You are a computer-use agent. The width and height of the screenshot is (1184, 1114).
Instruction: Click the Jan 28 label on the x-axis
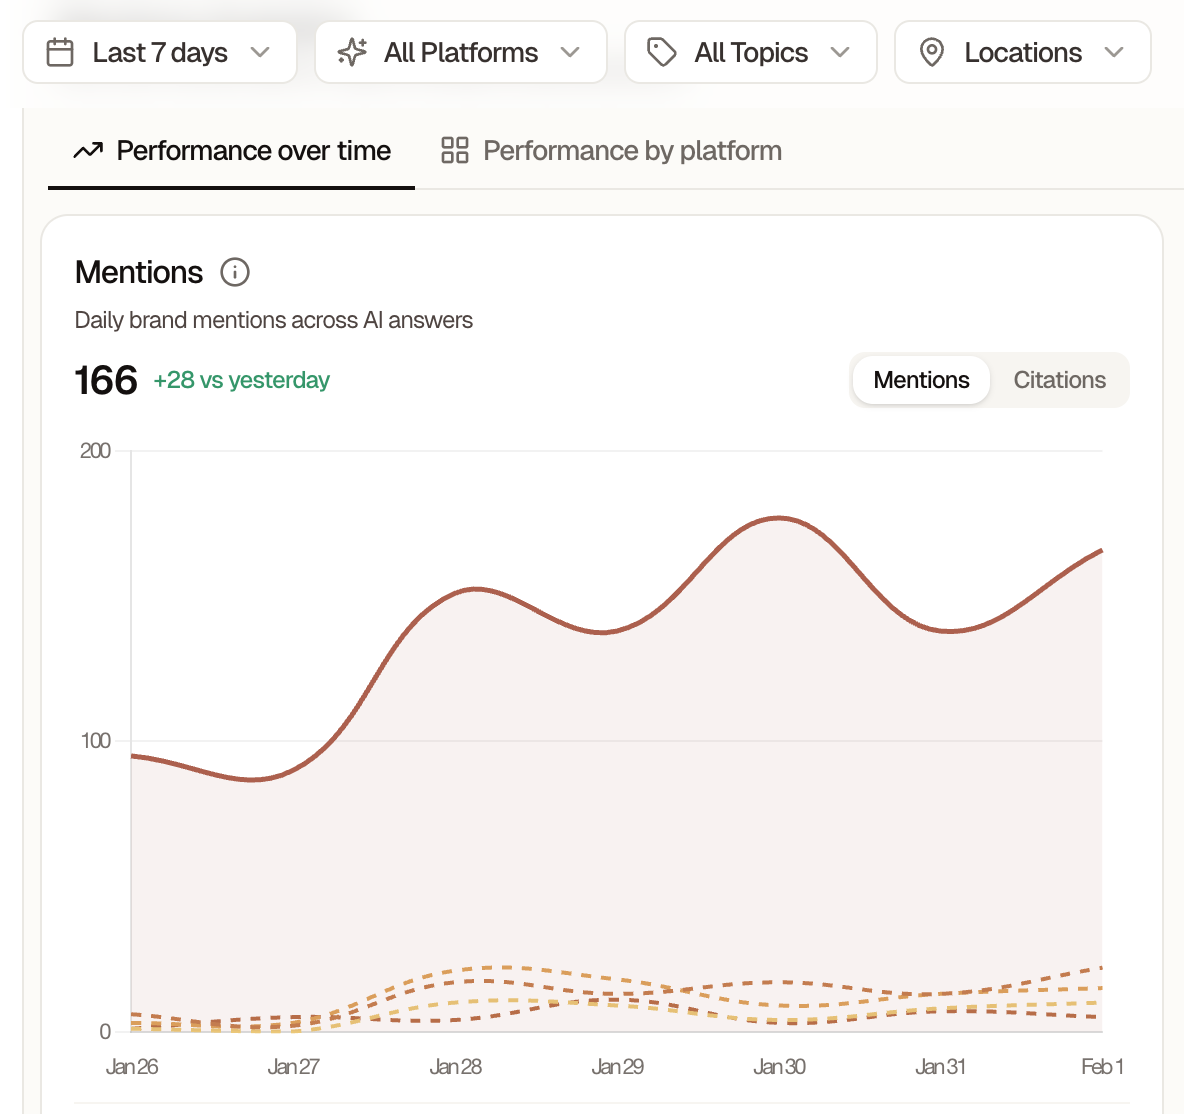pos(456,1066)
